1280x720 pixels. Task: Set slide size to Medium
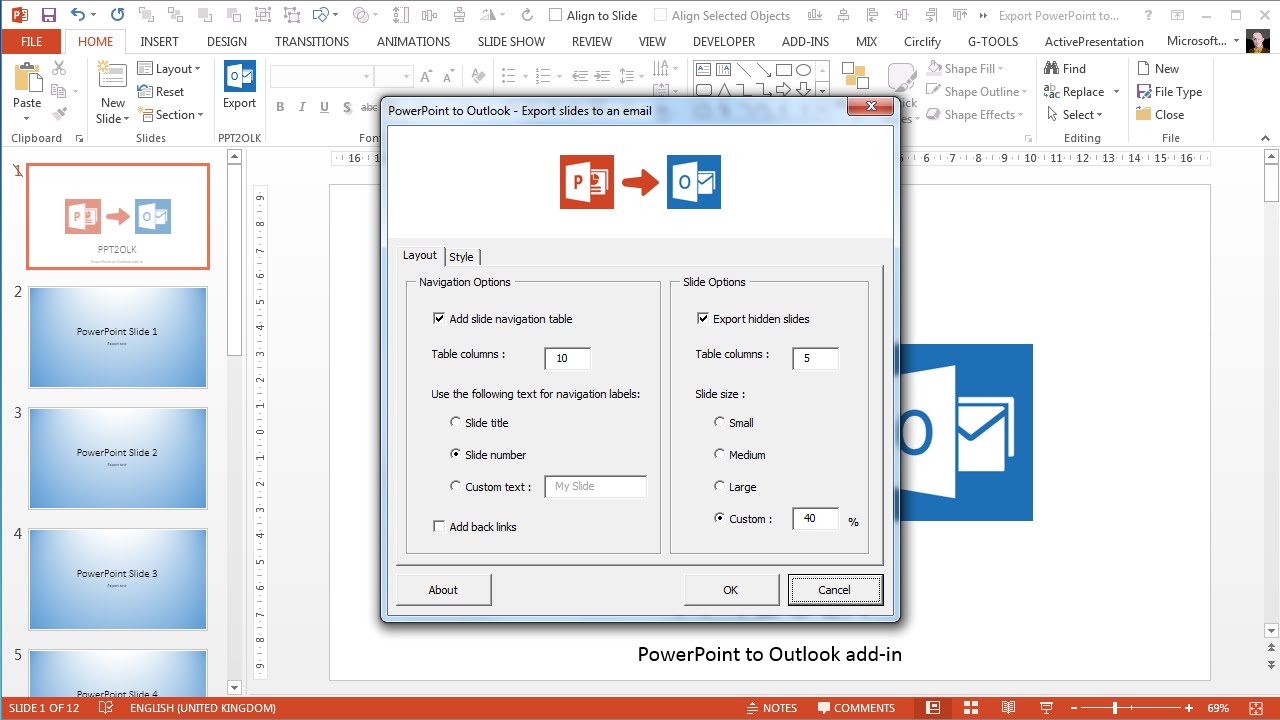(720, 454)
